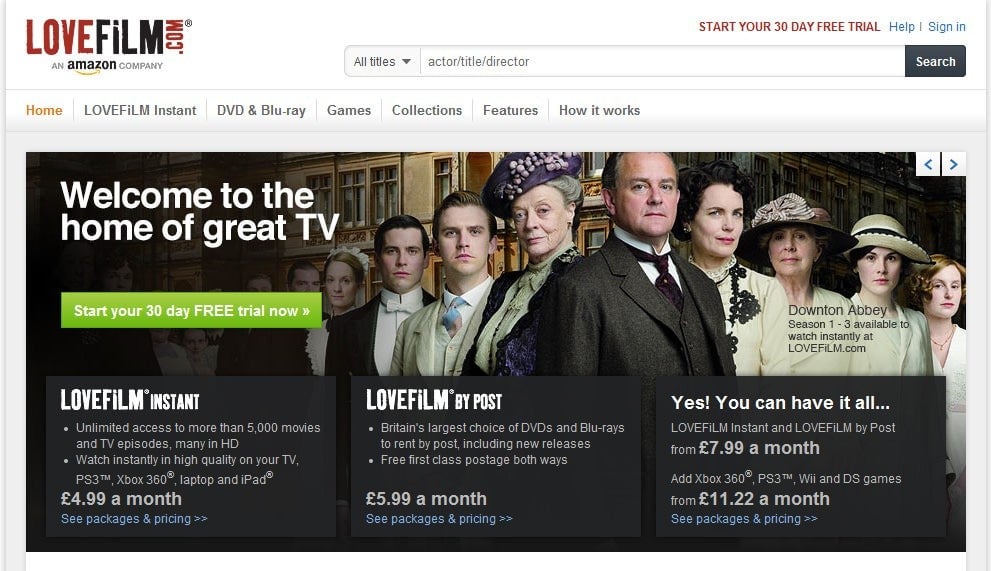
Task: Open the Home tab
Action: tap(44, 111)
